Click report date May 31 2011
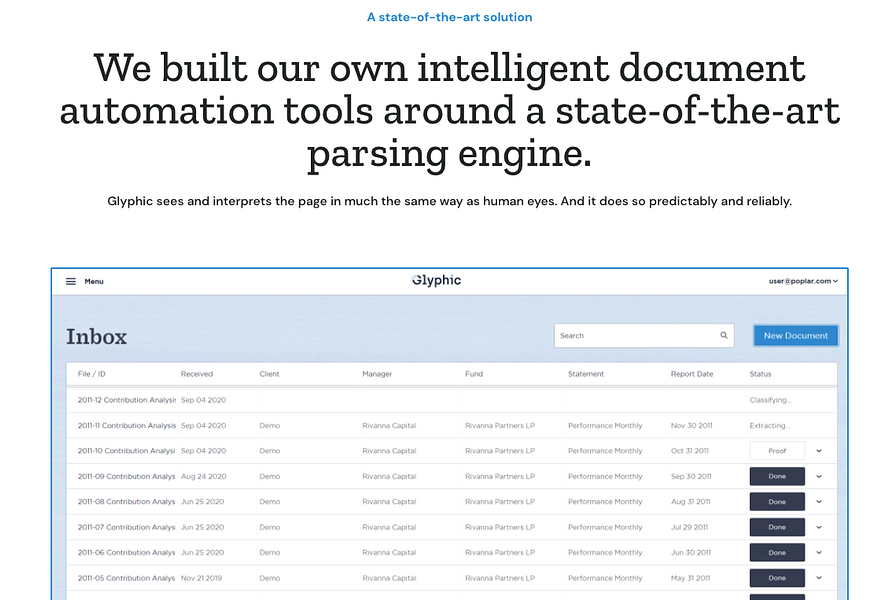Viewport: 893px width, 600px height. [690, 578]
